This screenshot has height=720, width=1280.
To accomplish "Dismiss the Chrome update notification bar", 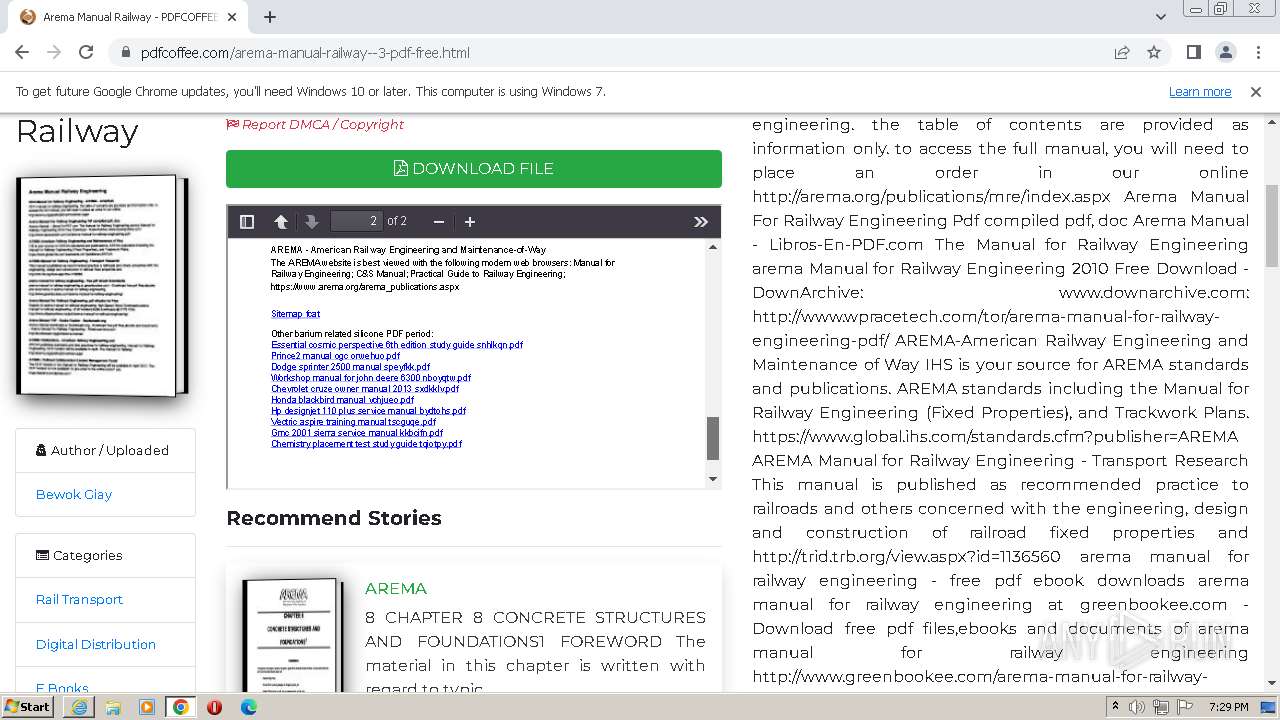I will (1256, 91).
